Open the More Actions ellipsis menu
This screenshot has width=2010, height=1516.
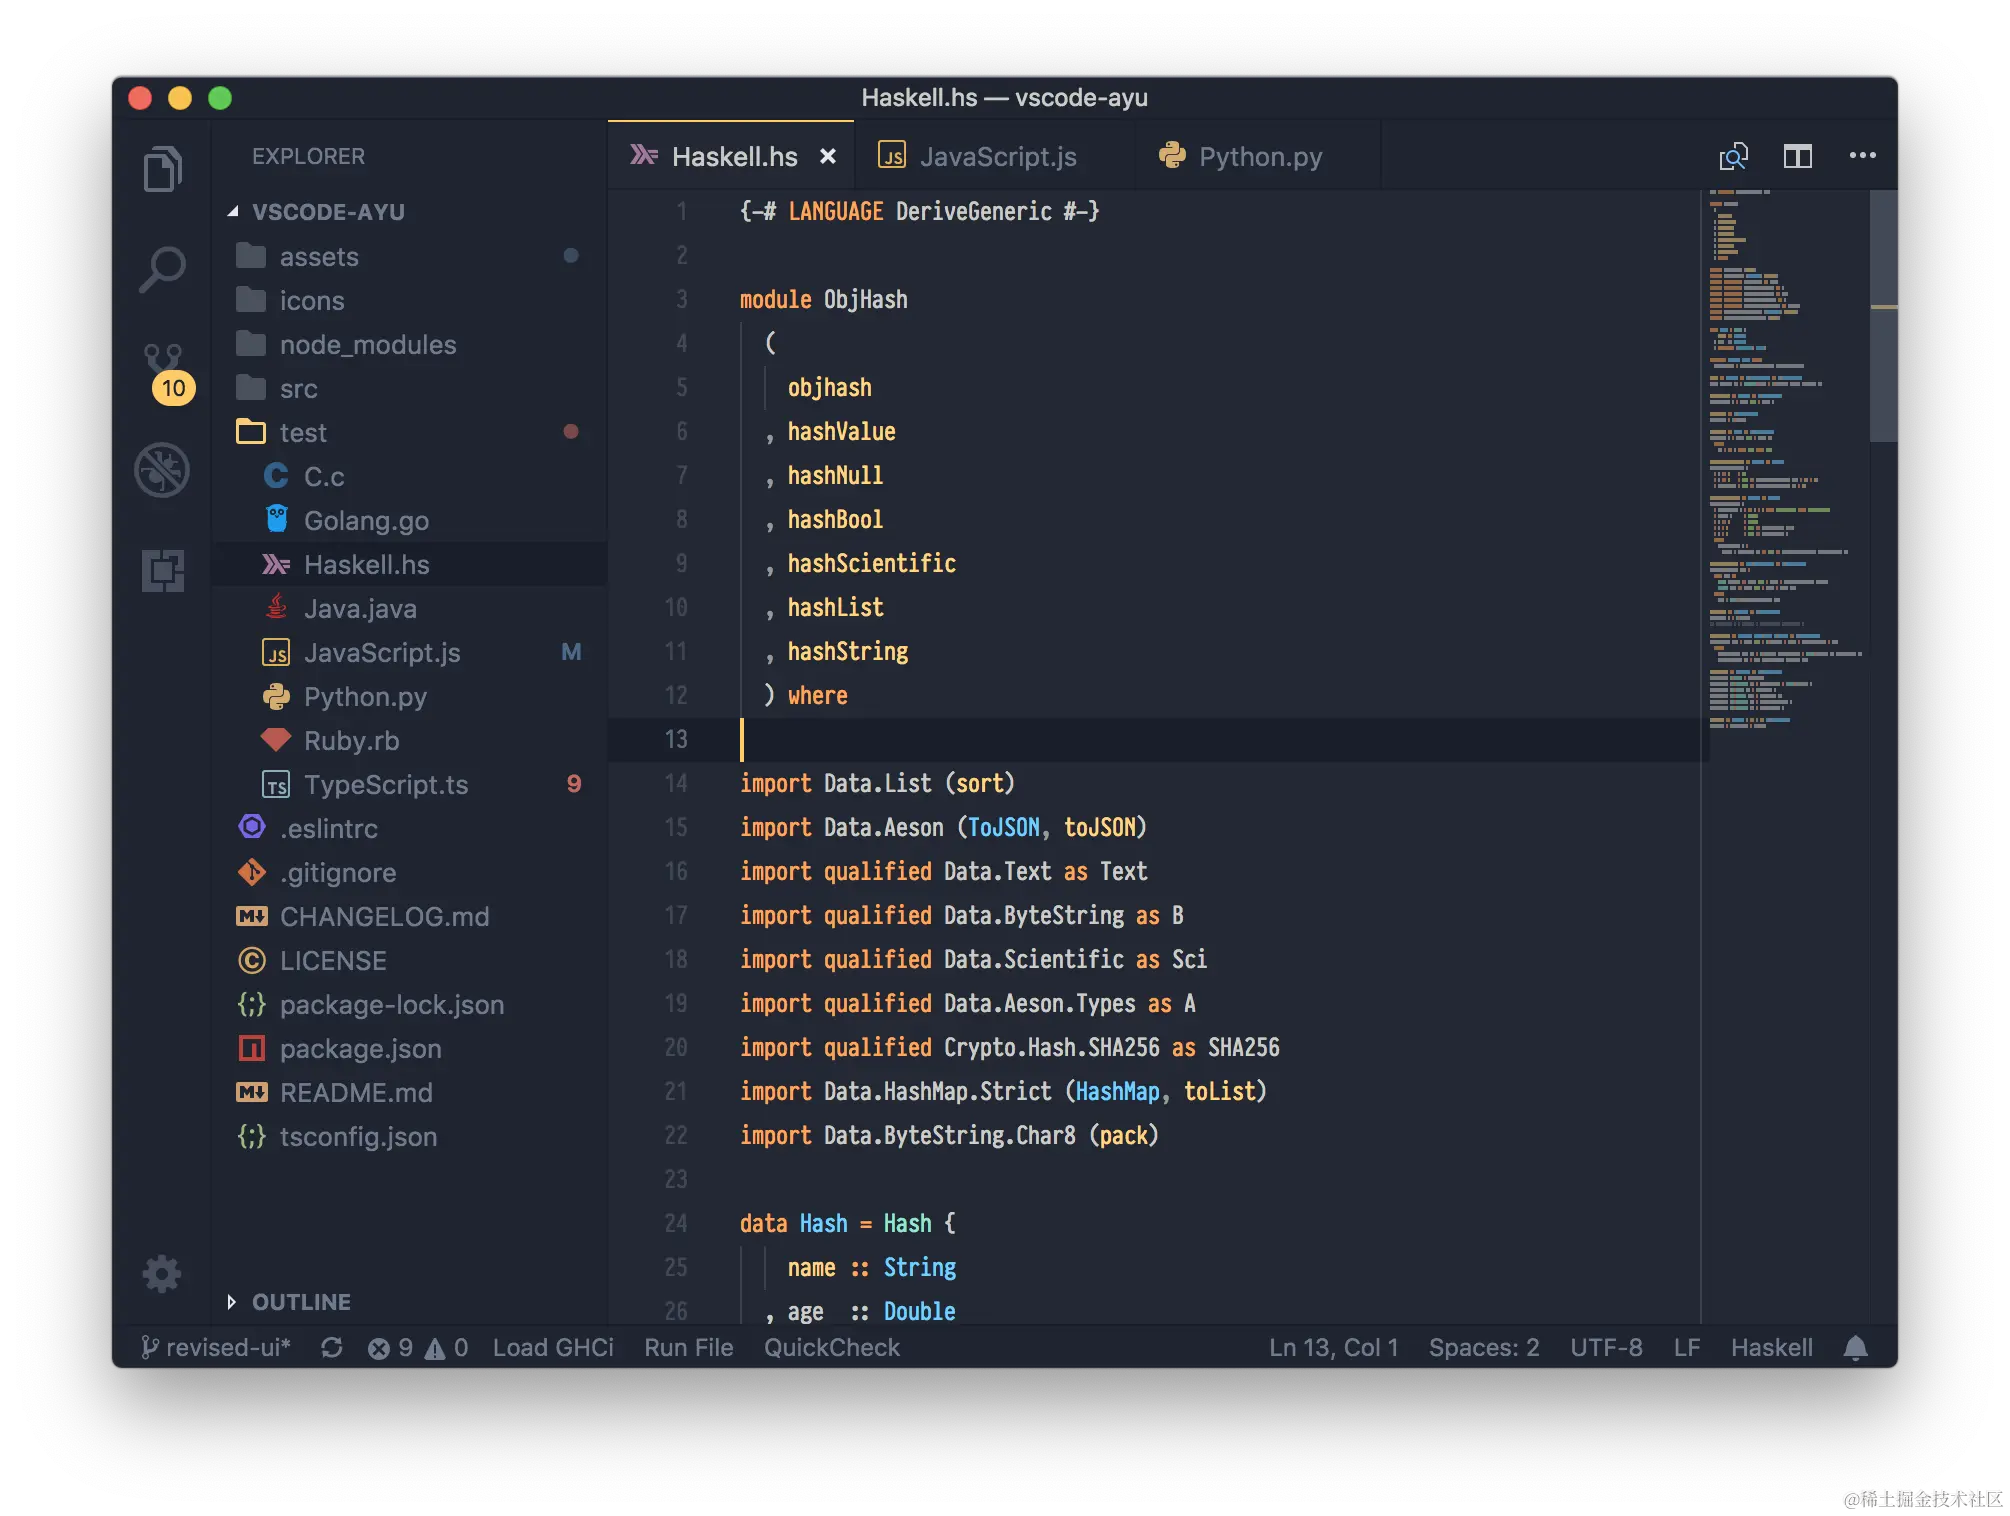[x=1862, y=156]
